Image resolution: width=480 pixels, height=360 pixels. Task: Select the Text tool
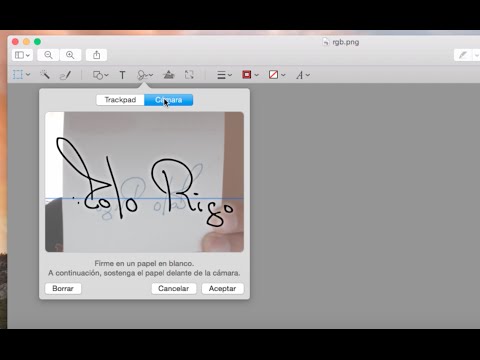pos(122,75)
